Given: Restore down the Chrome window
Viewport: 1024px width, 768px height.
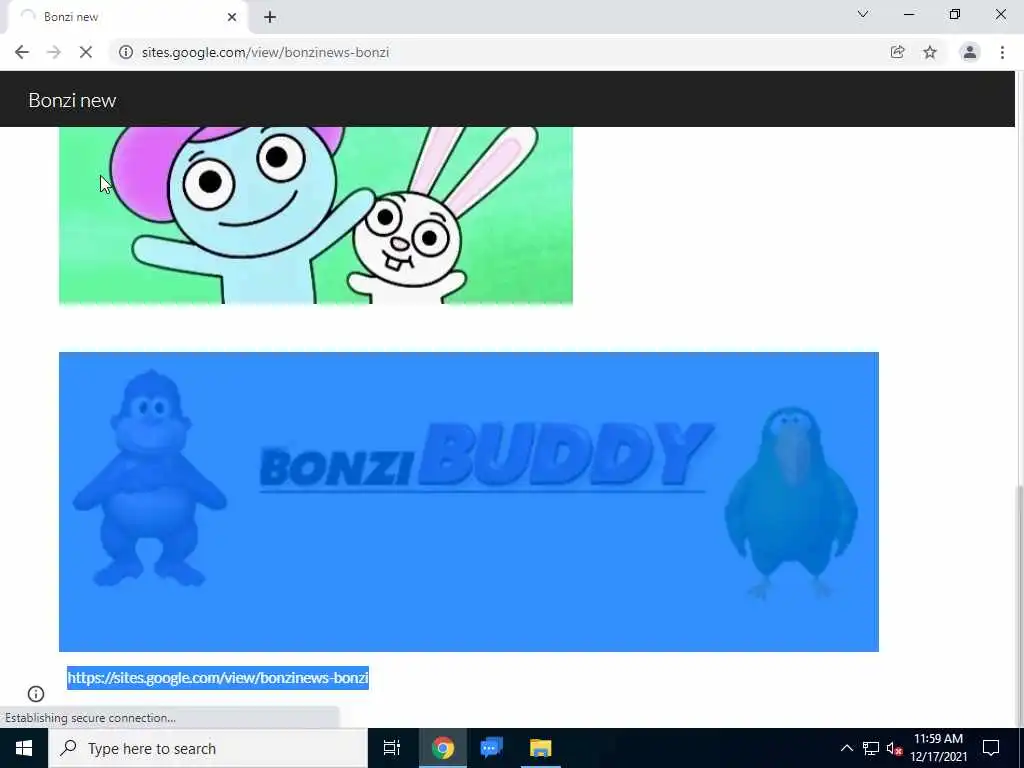Looking at the screenshot, I should [x=955, y=14].
